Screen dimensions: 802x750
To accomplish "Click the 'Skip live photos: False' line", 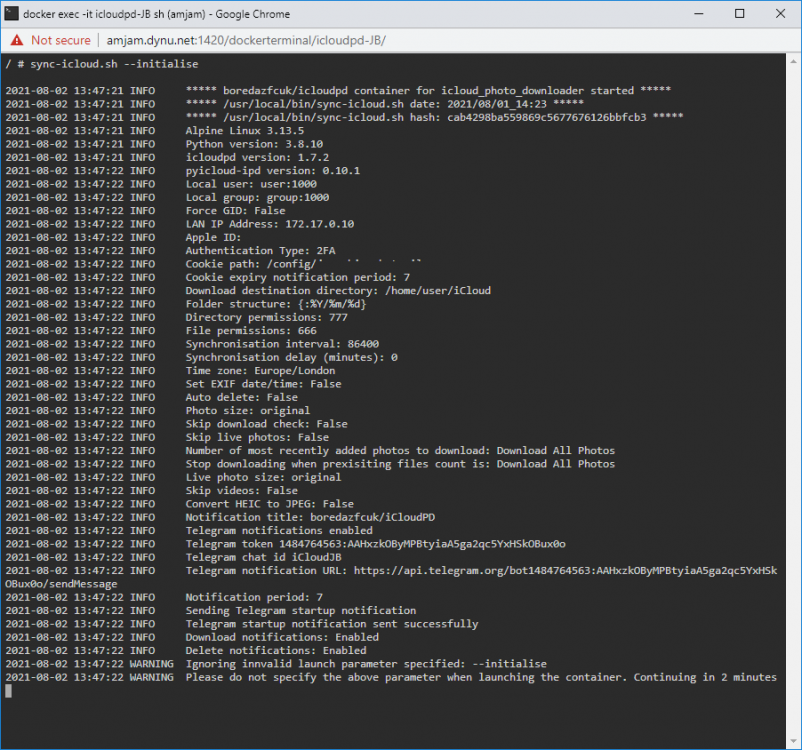I will coord(257,436).
